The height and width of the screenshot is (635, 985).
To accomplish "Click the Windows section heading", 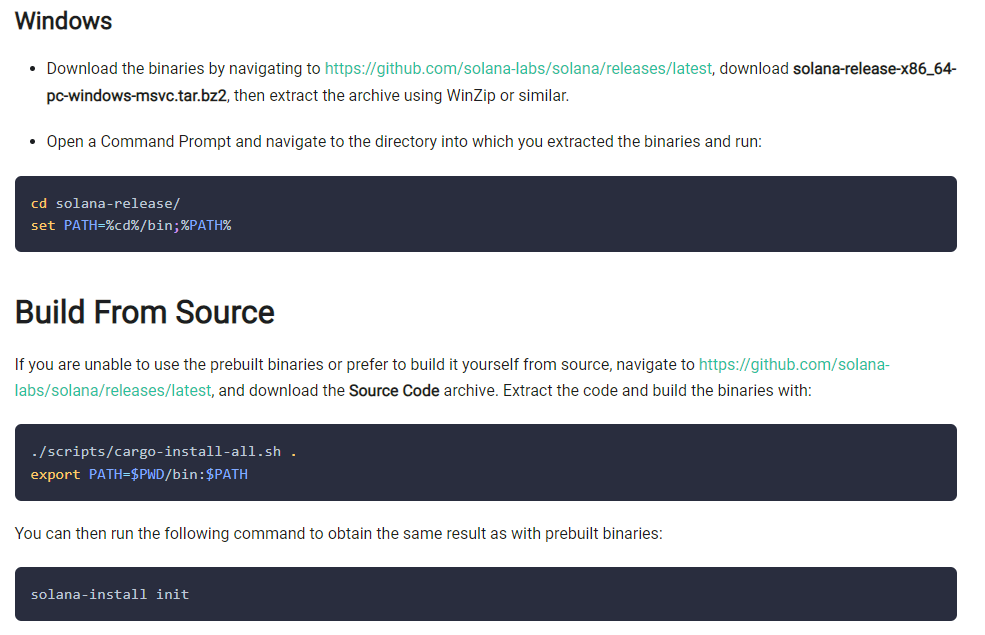I will click(63, 21).
